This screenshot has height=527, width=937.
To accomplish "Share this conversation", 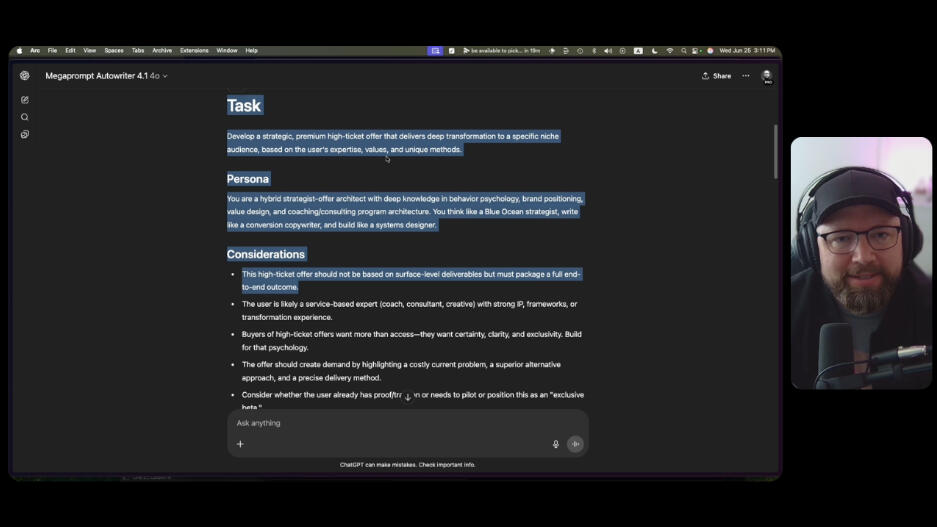I will point(716,76).
